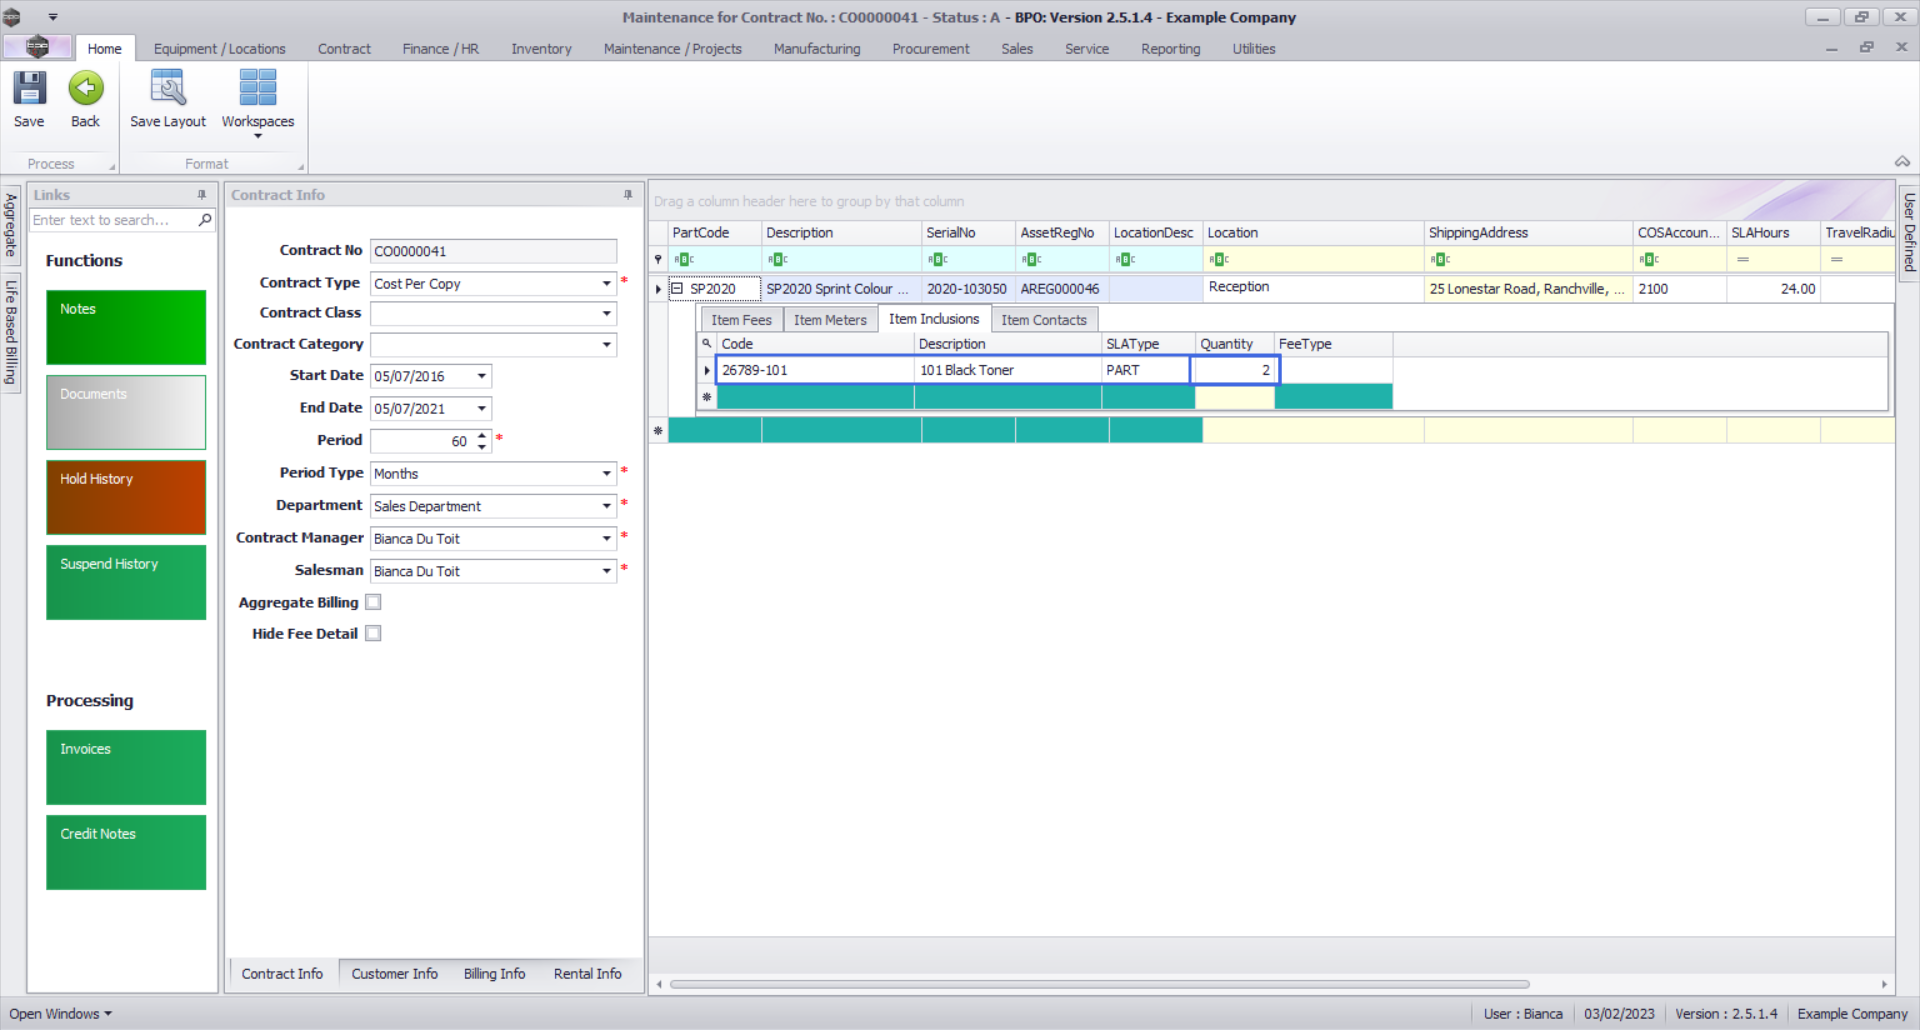The width and height of the screenshot is (1920, 1030).
Task: Open the Start Date calendar dropdown
Action: tap(482, 377)
